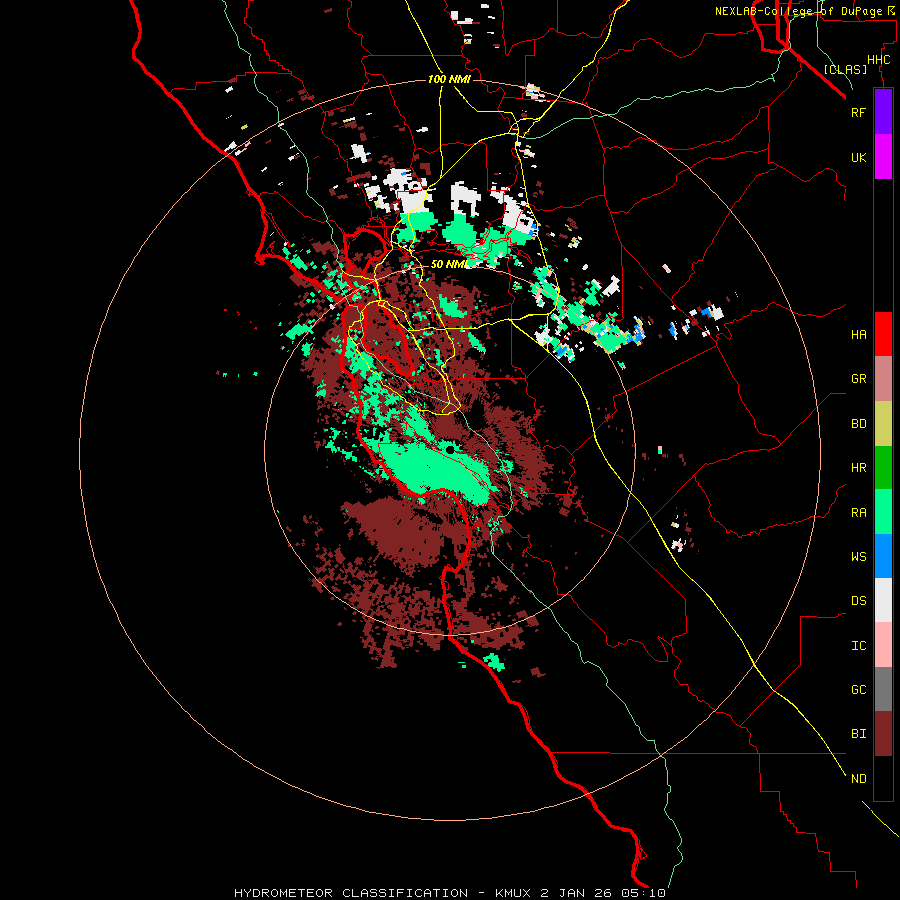Screen dimensions: 900x900
Task: Click the [CLAS] label text
Action: click(845, 69)
